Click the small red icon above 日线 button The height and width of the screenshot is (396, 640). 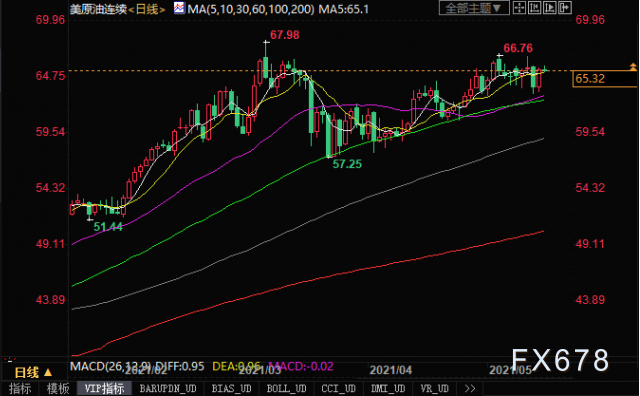(x=9, y=360)
